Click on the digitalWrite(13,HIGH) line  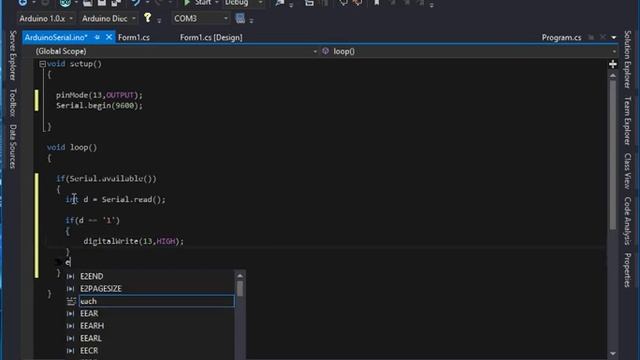[x=133, y=241]
